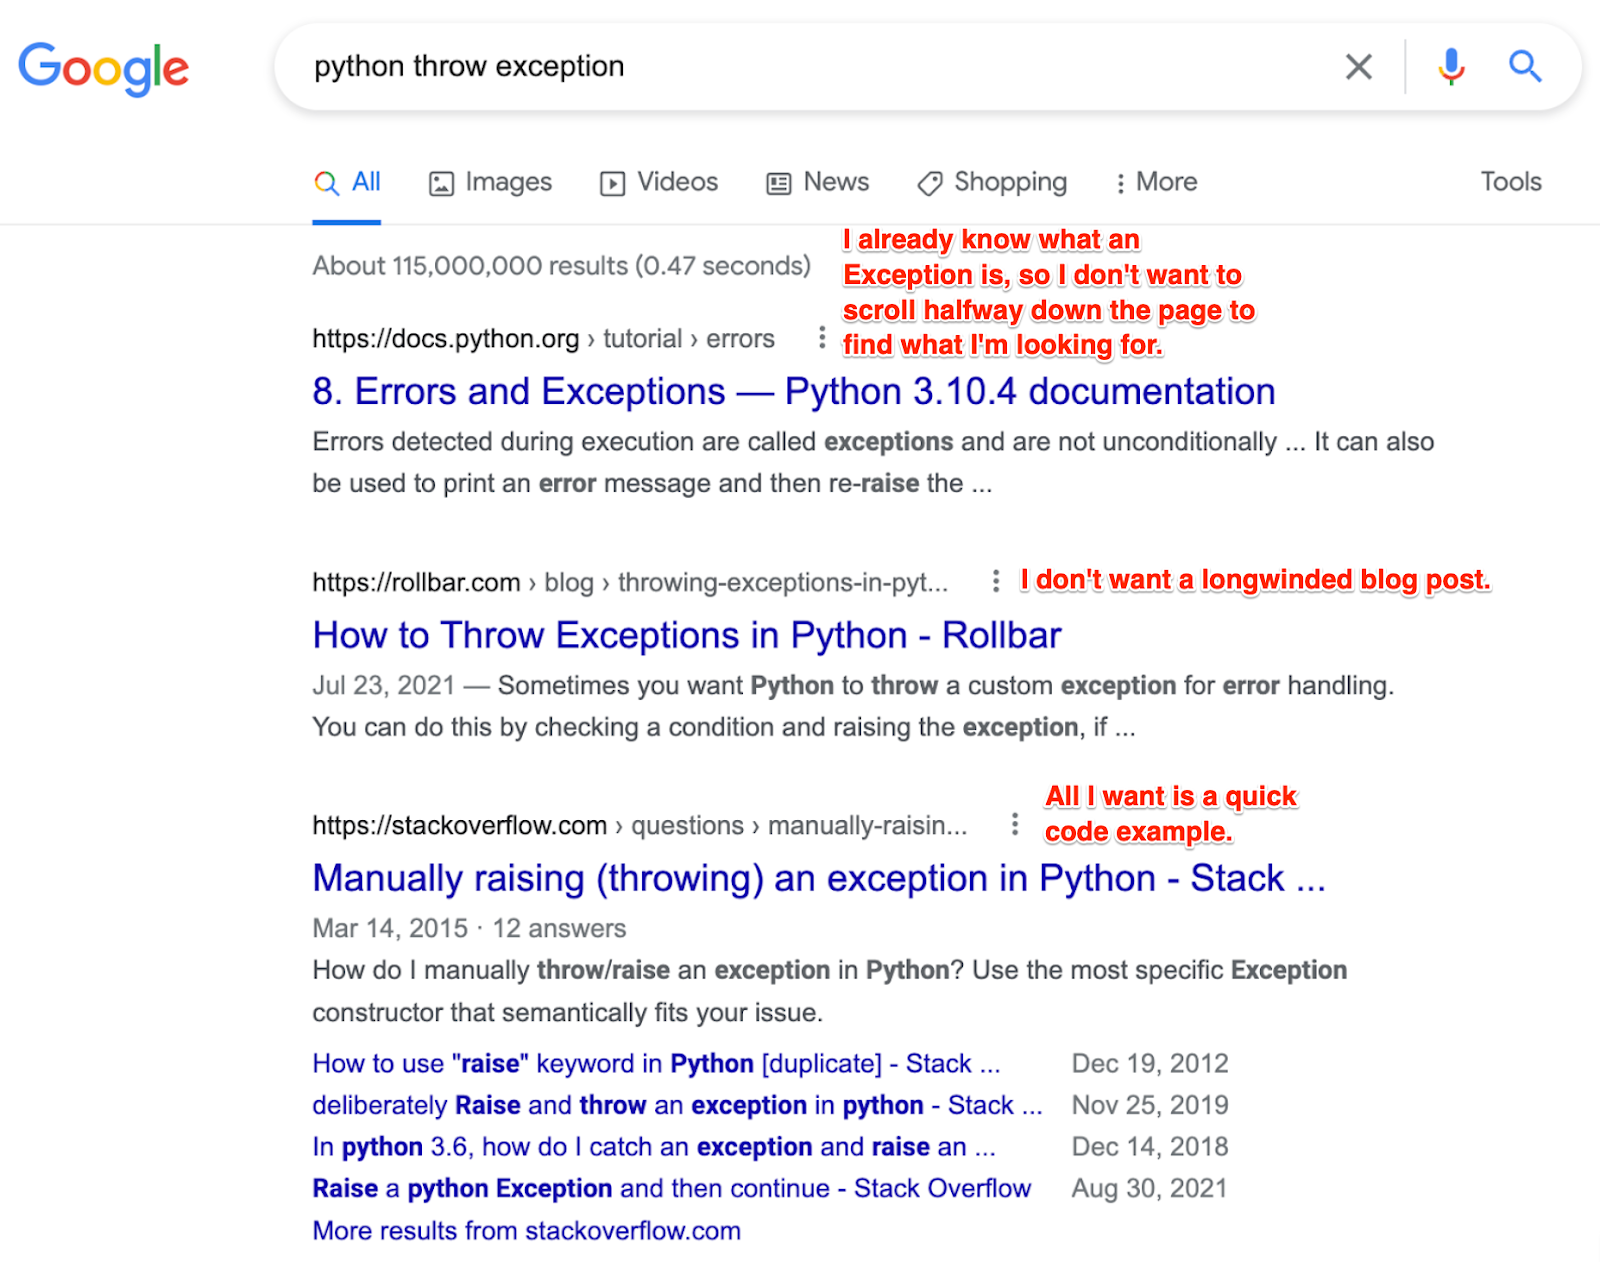Clear the search query with the X icon

click(1358, 67)
